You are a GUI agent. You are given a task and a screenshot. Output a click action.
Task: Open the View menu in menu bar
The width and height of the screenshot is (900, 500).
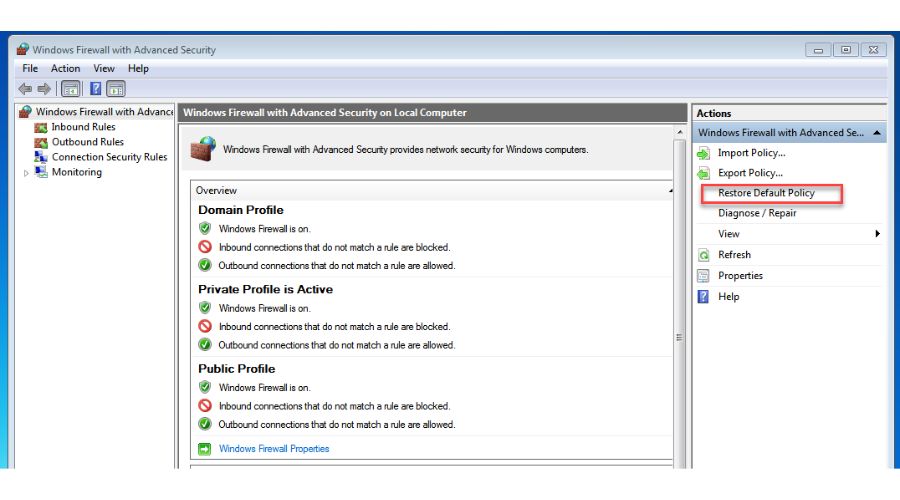click(104, 68)
